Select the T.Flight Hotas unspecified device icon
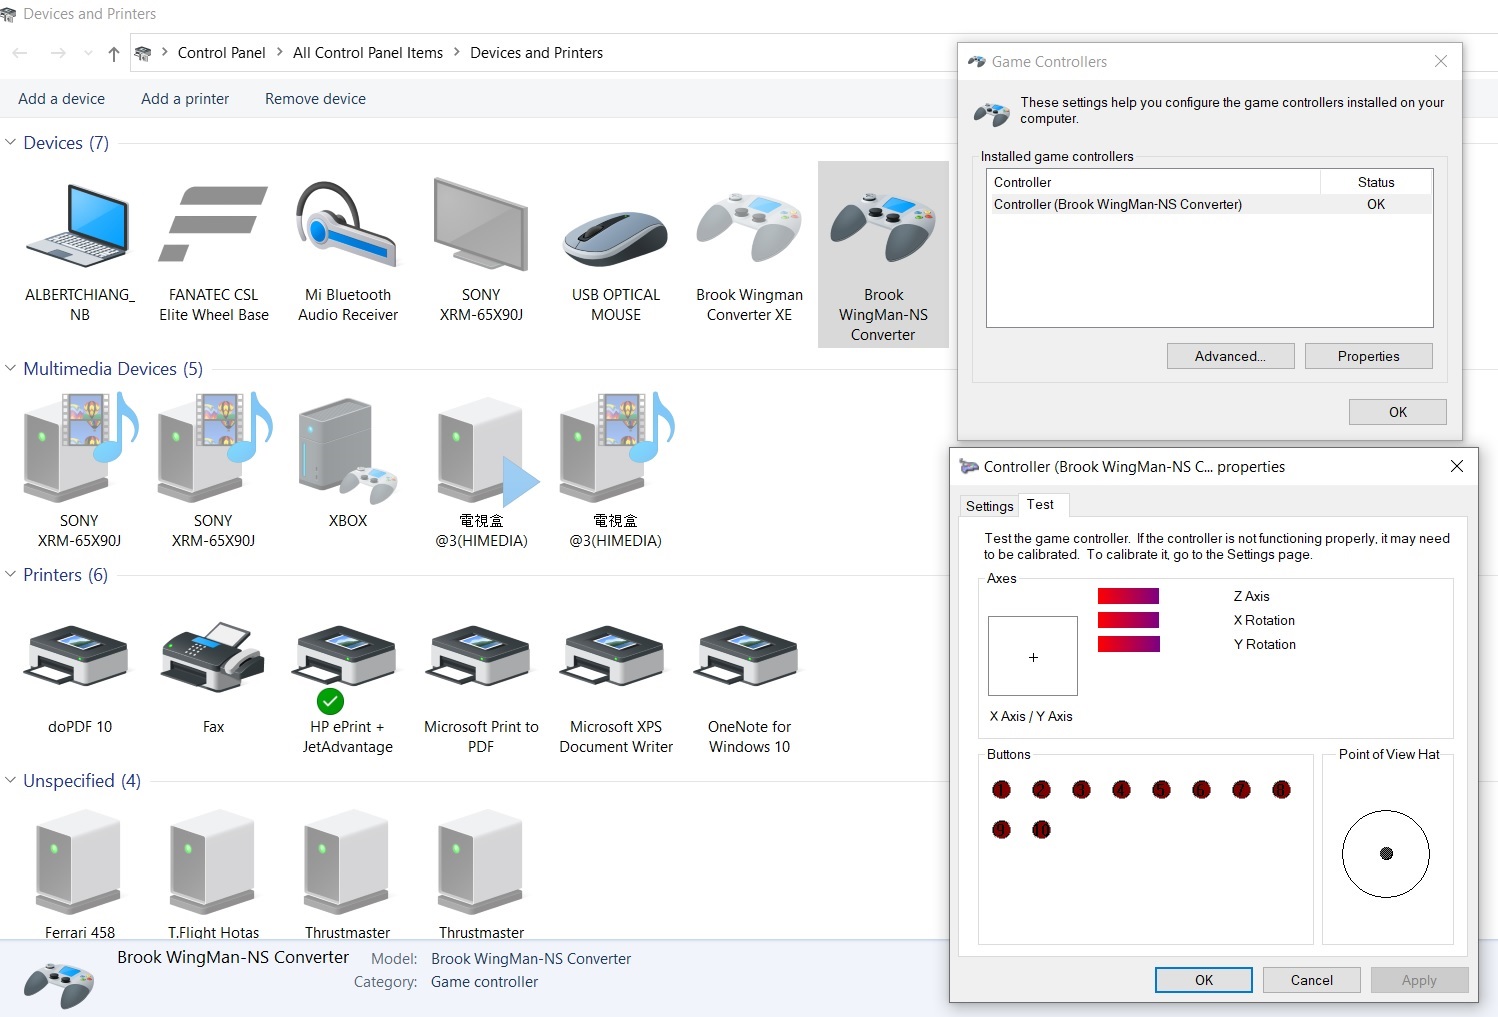 213,862
